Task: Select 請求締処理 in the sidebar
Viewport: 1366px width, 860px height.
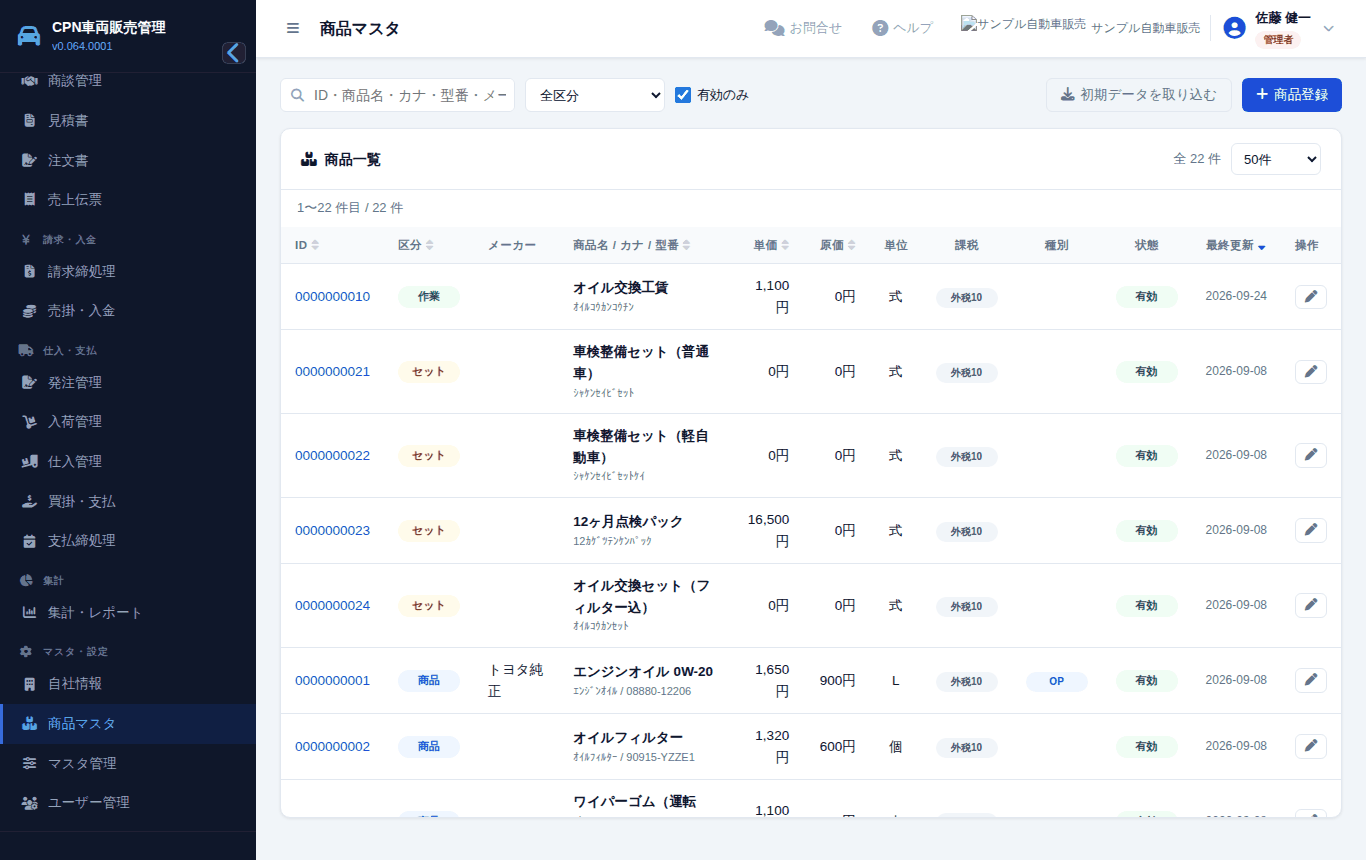Action: click(128, 271)
